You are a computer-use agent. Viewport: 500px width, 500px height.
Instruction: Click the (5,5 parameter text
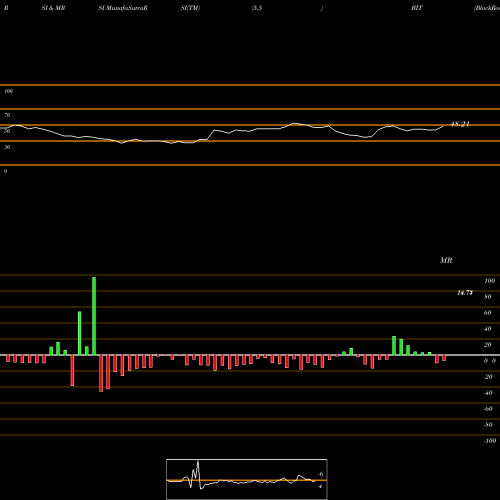257,8
